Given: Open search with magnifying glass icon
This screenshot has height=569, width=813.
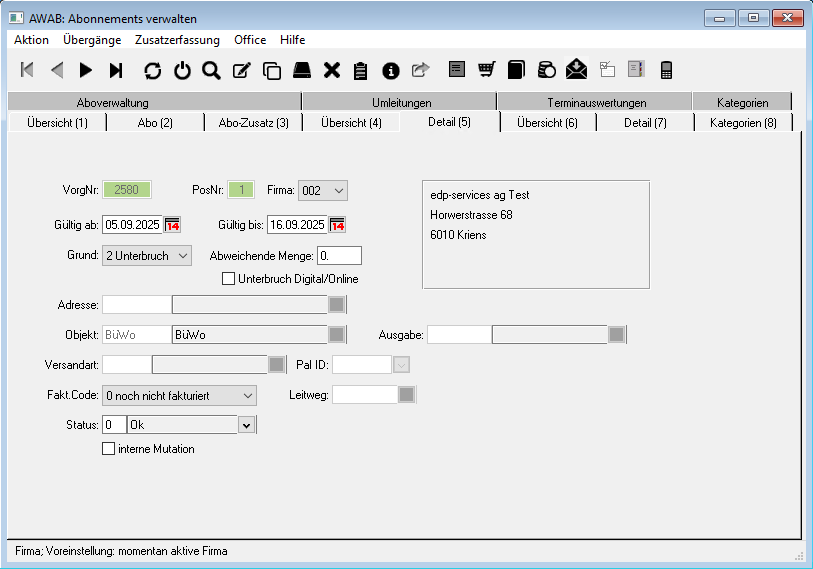Looking at the screenshot, I should 211,70.
